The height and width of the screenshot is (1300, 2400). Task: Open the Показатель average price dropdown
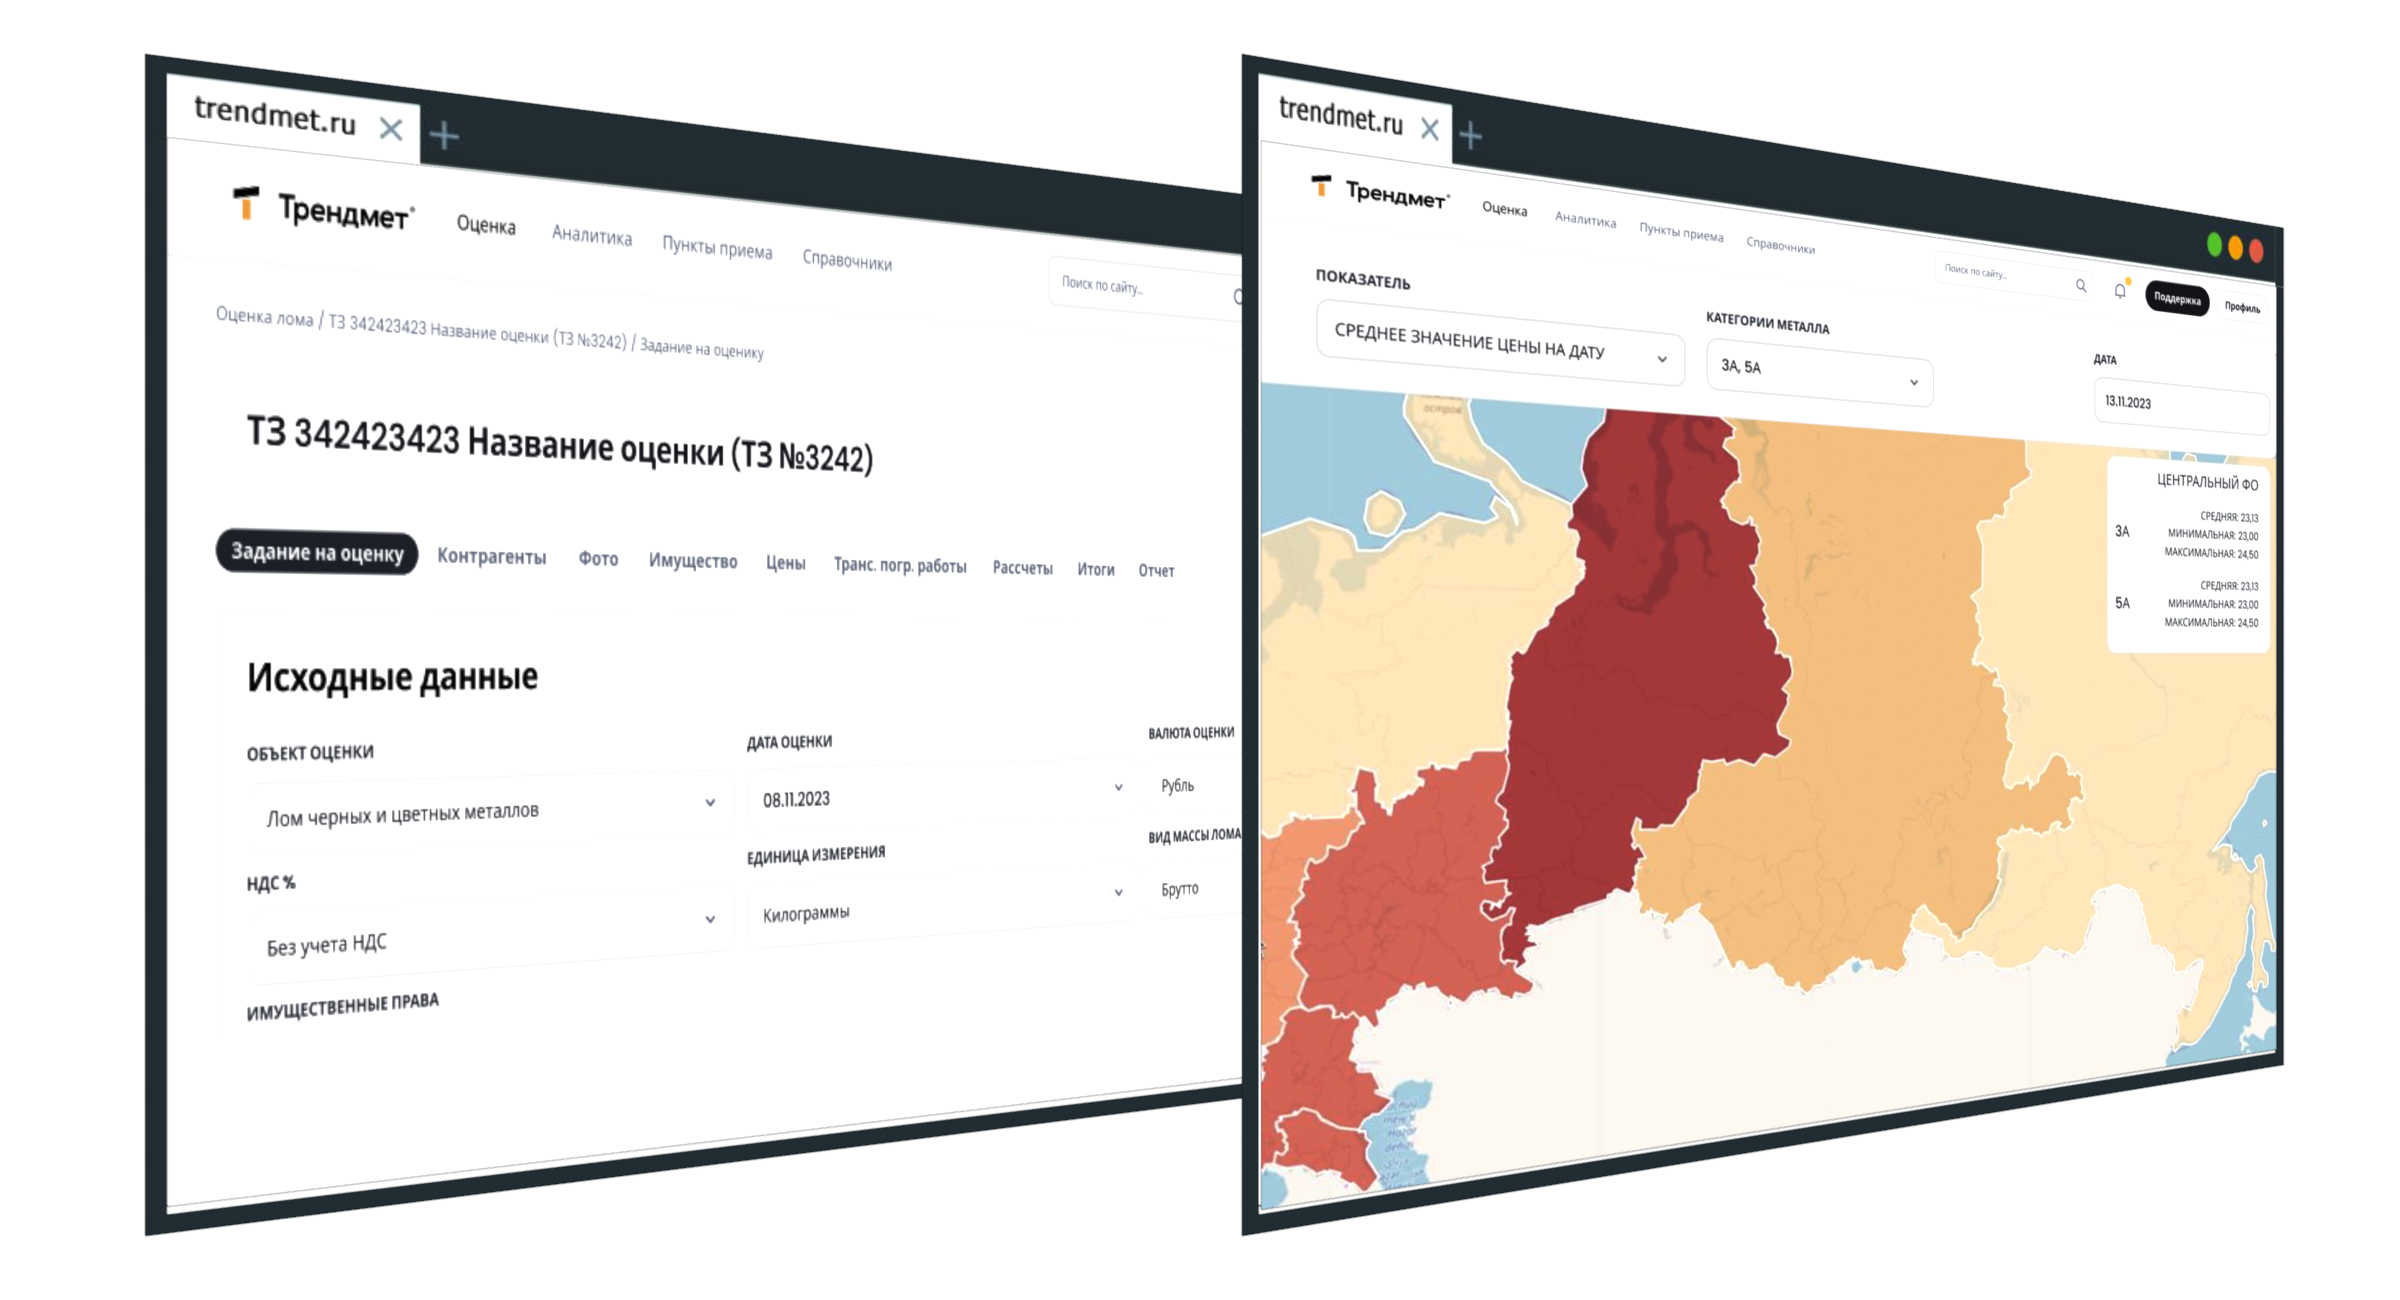1500,345
